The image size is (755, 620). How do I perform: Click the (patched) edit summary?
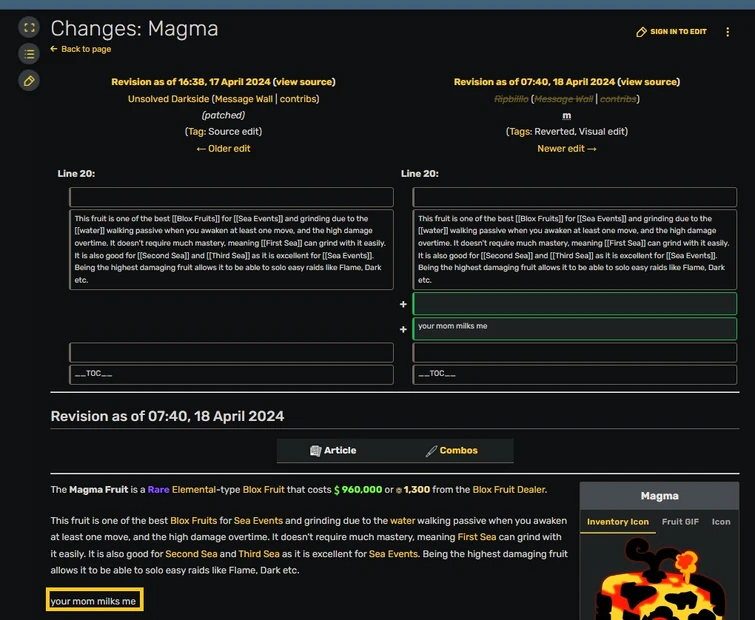(223, 116)
